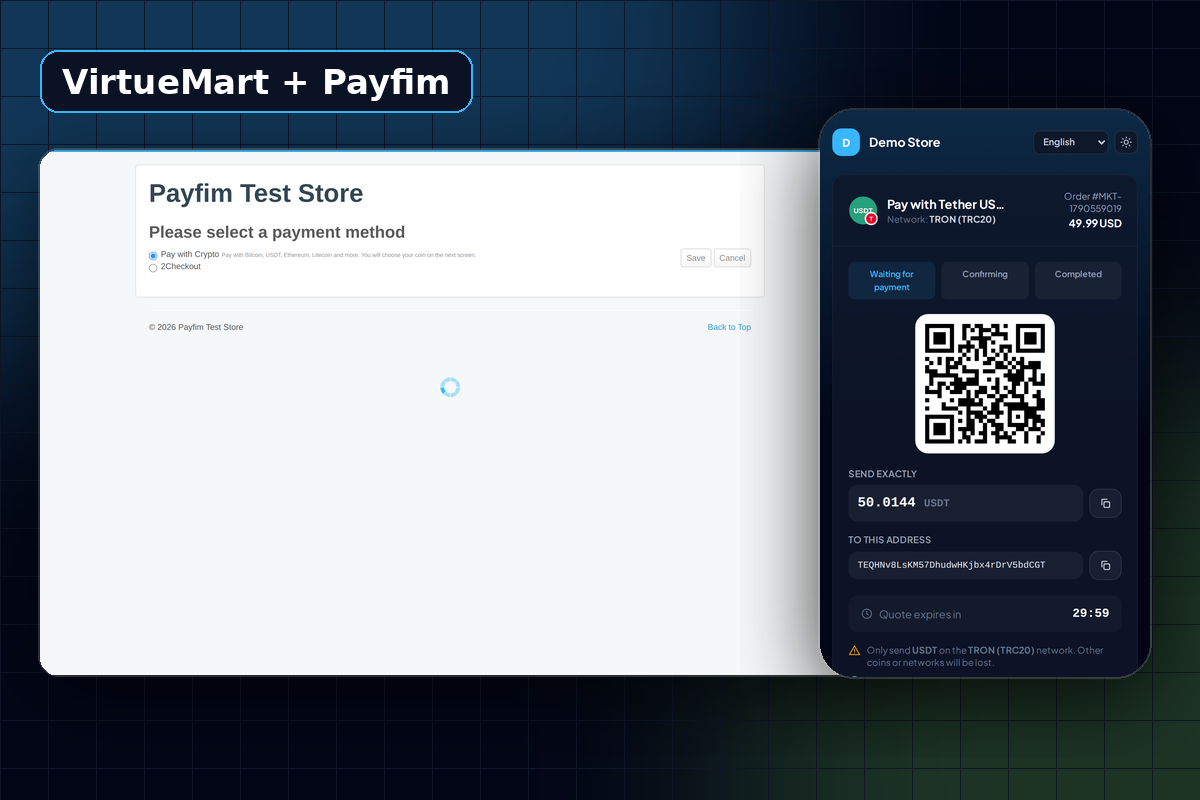
Task: Click the clock icon beside Quote expires in
Action: point(867,614)
